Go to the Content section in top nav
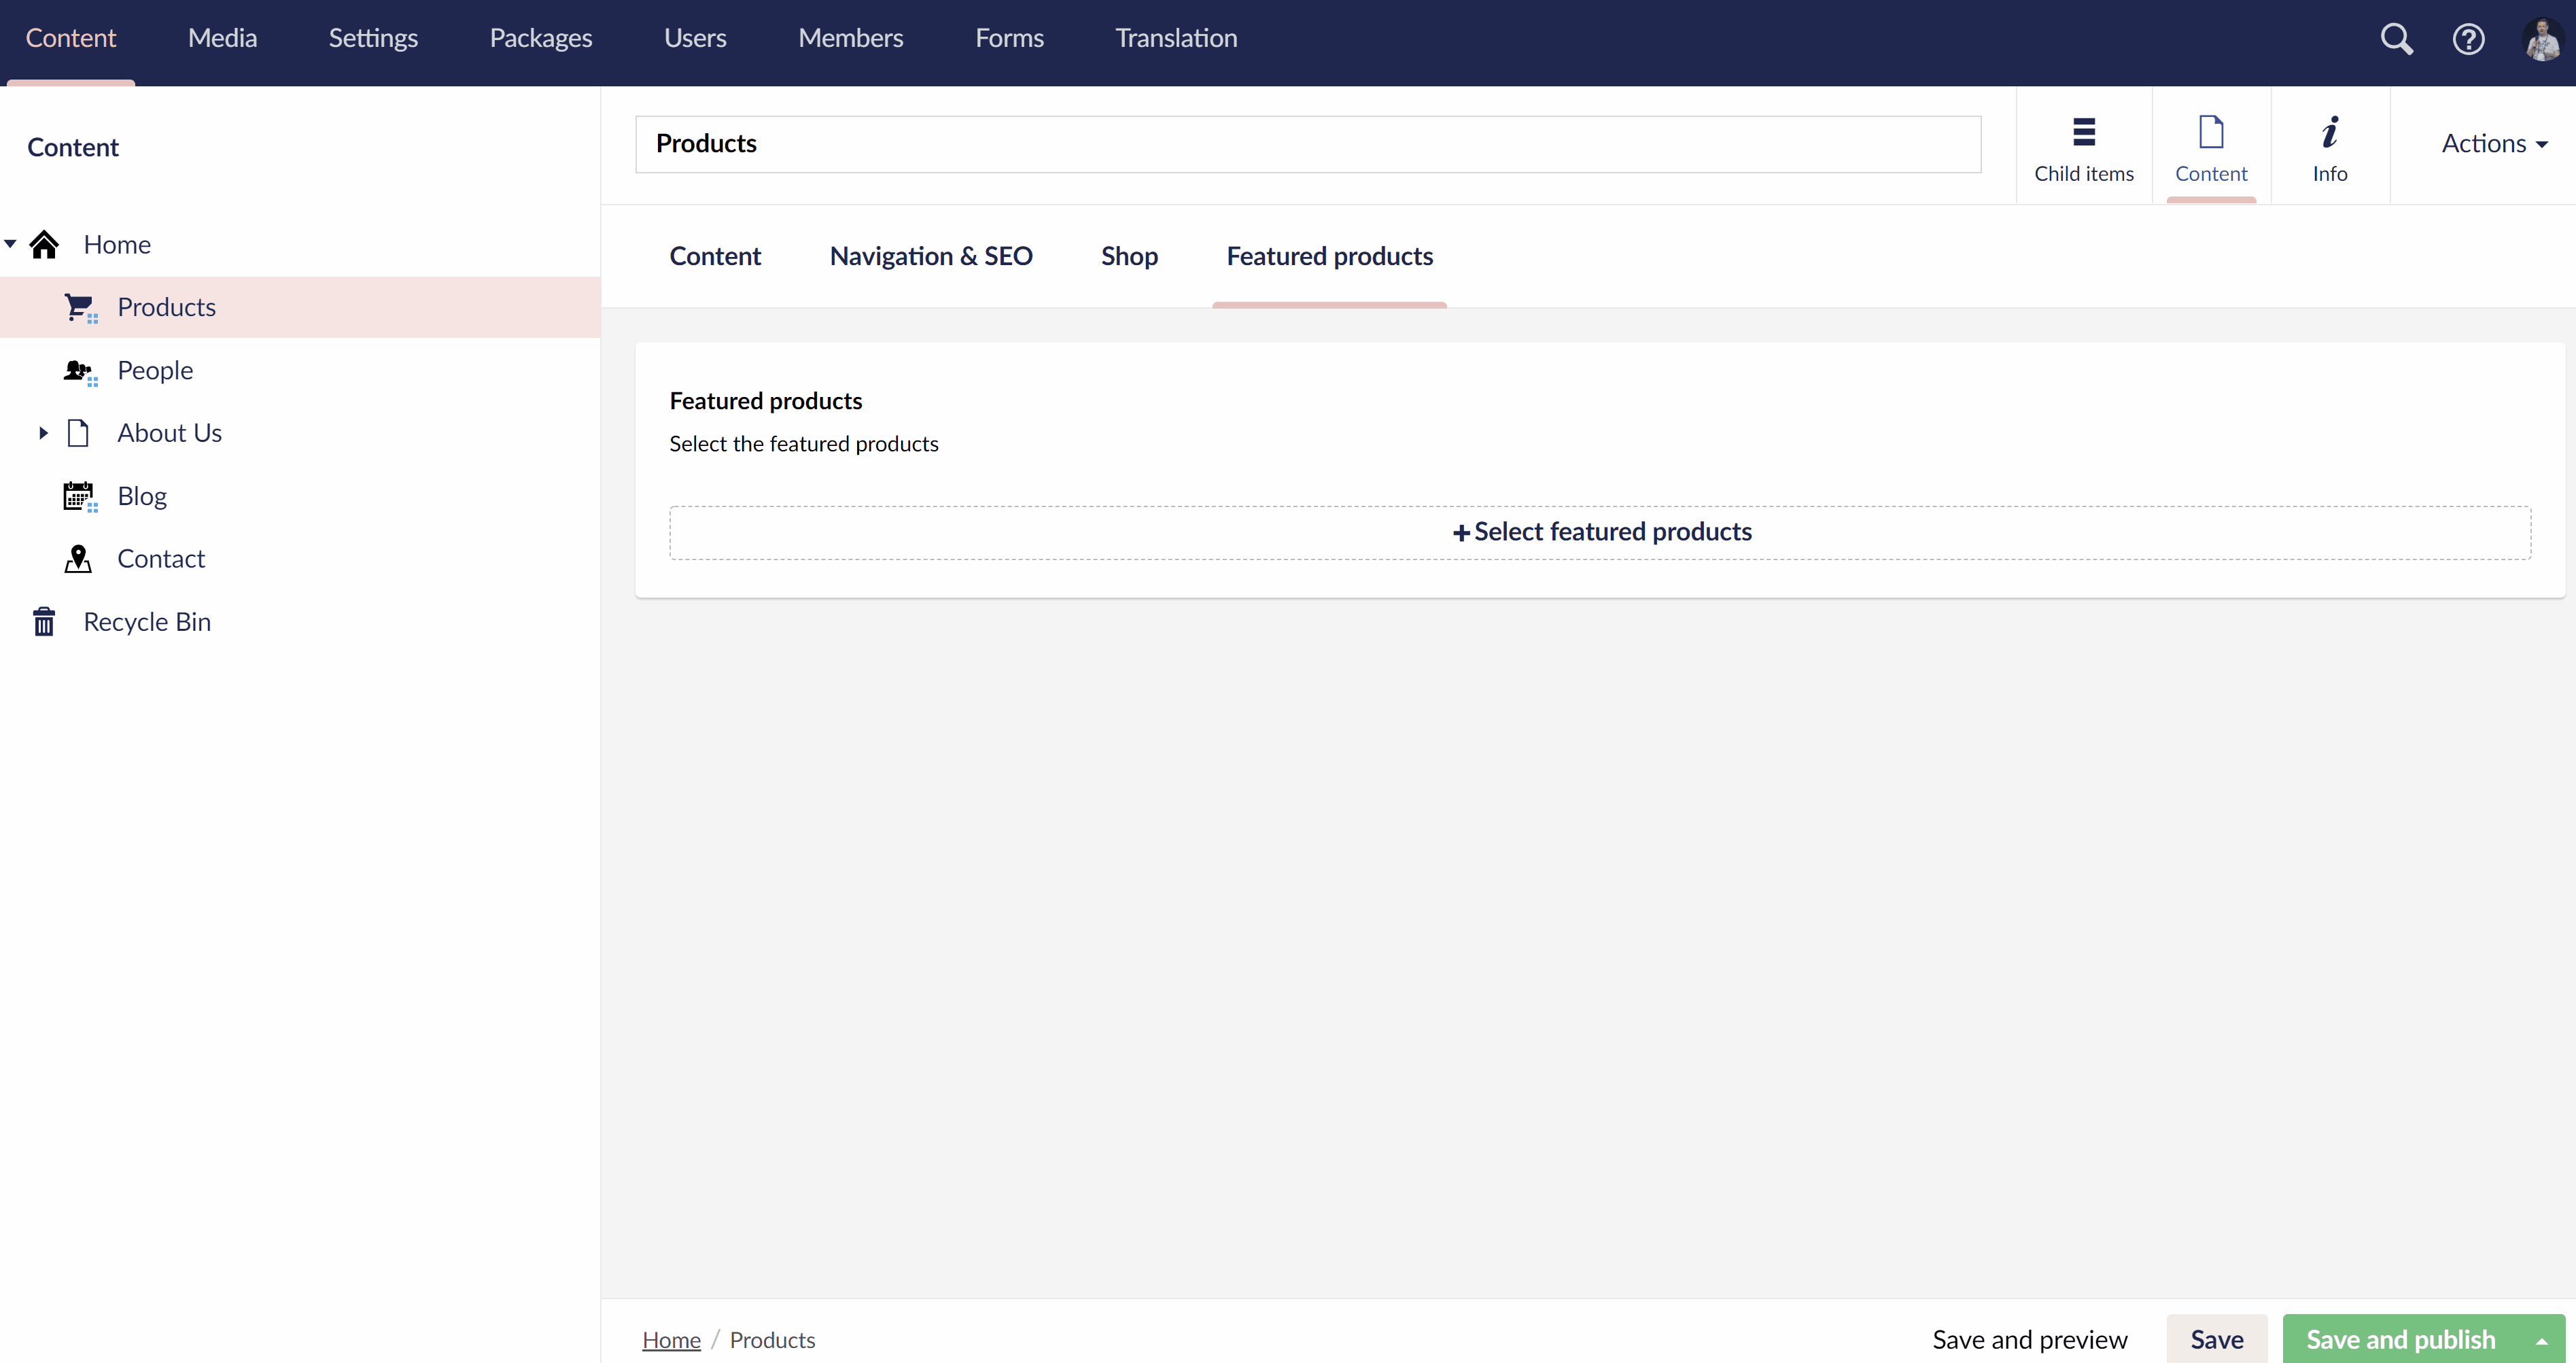Screen dimensions: 2576x1363 click(70, 38)
